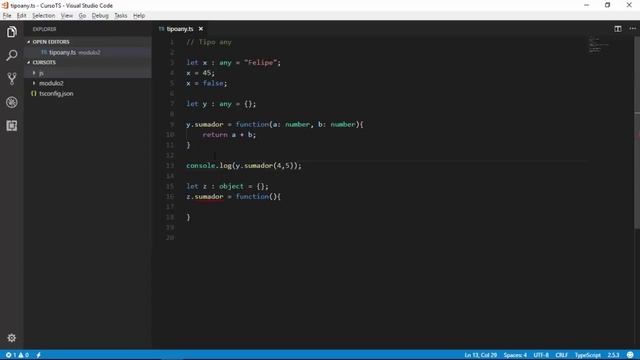Click the return statement on line 10
The height and width of the screenshot is (360, 640).
coord(229,135)
